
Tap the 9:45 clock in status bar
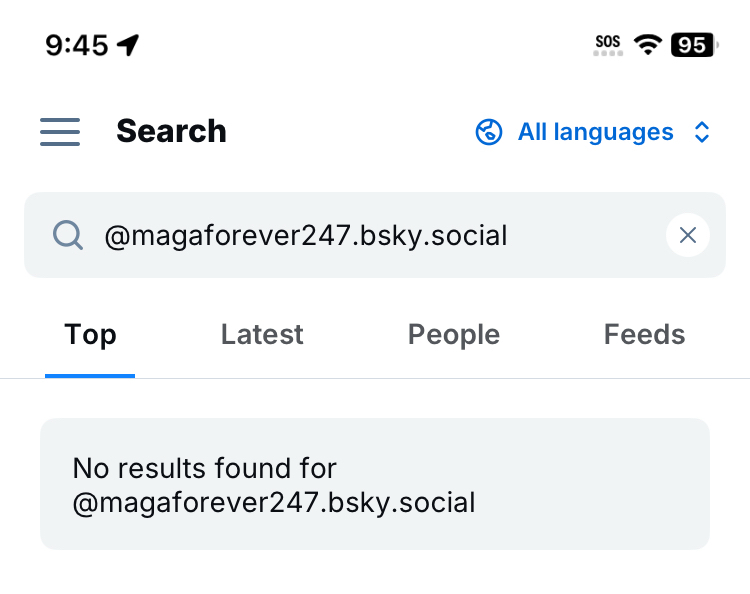tap(76, 45)
